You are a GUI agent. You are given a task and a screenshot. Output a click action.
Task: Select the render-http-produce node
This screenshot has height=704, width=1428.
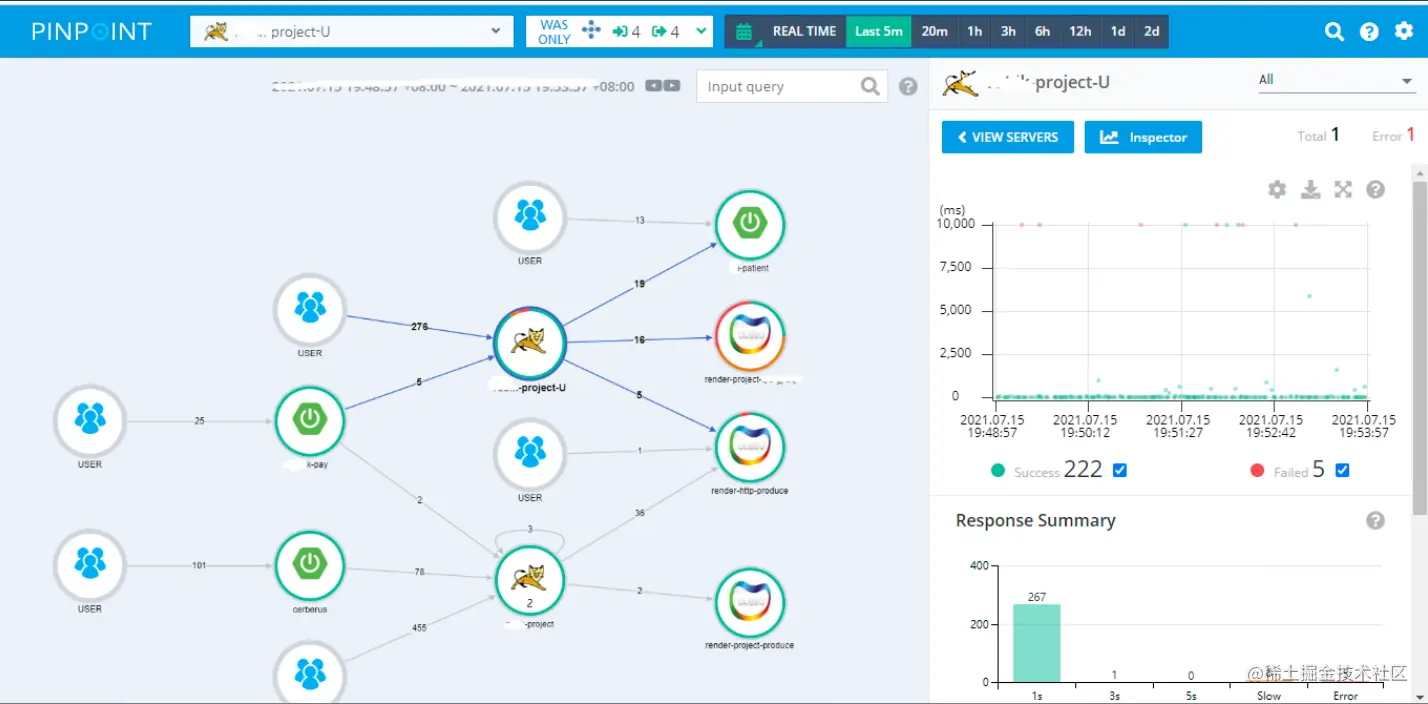tap(750, 447)
